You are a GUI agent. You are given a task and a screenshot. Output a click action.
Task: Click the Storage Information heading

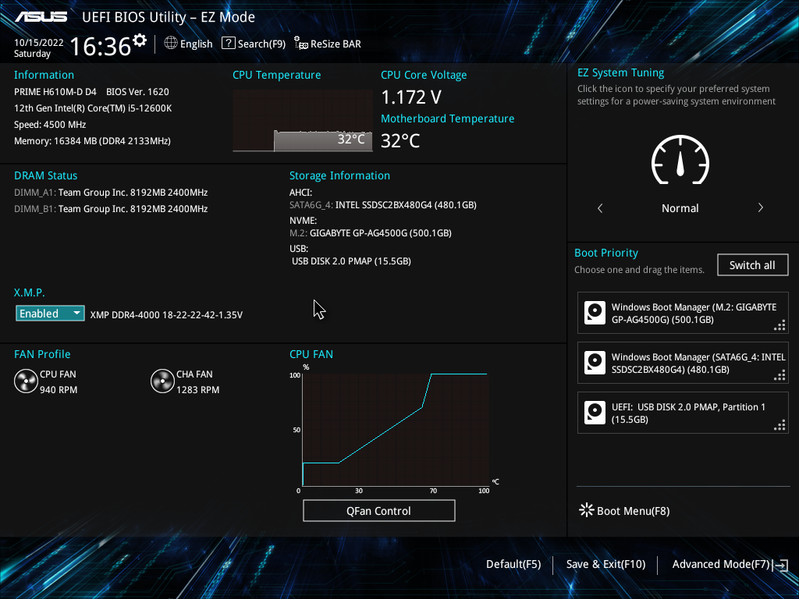point(340,176)
